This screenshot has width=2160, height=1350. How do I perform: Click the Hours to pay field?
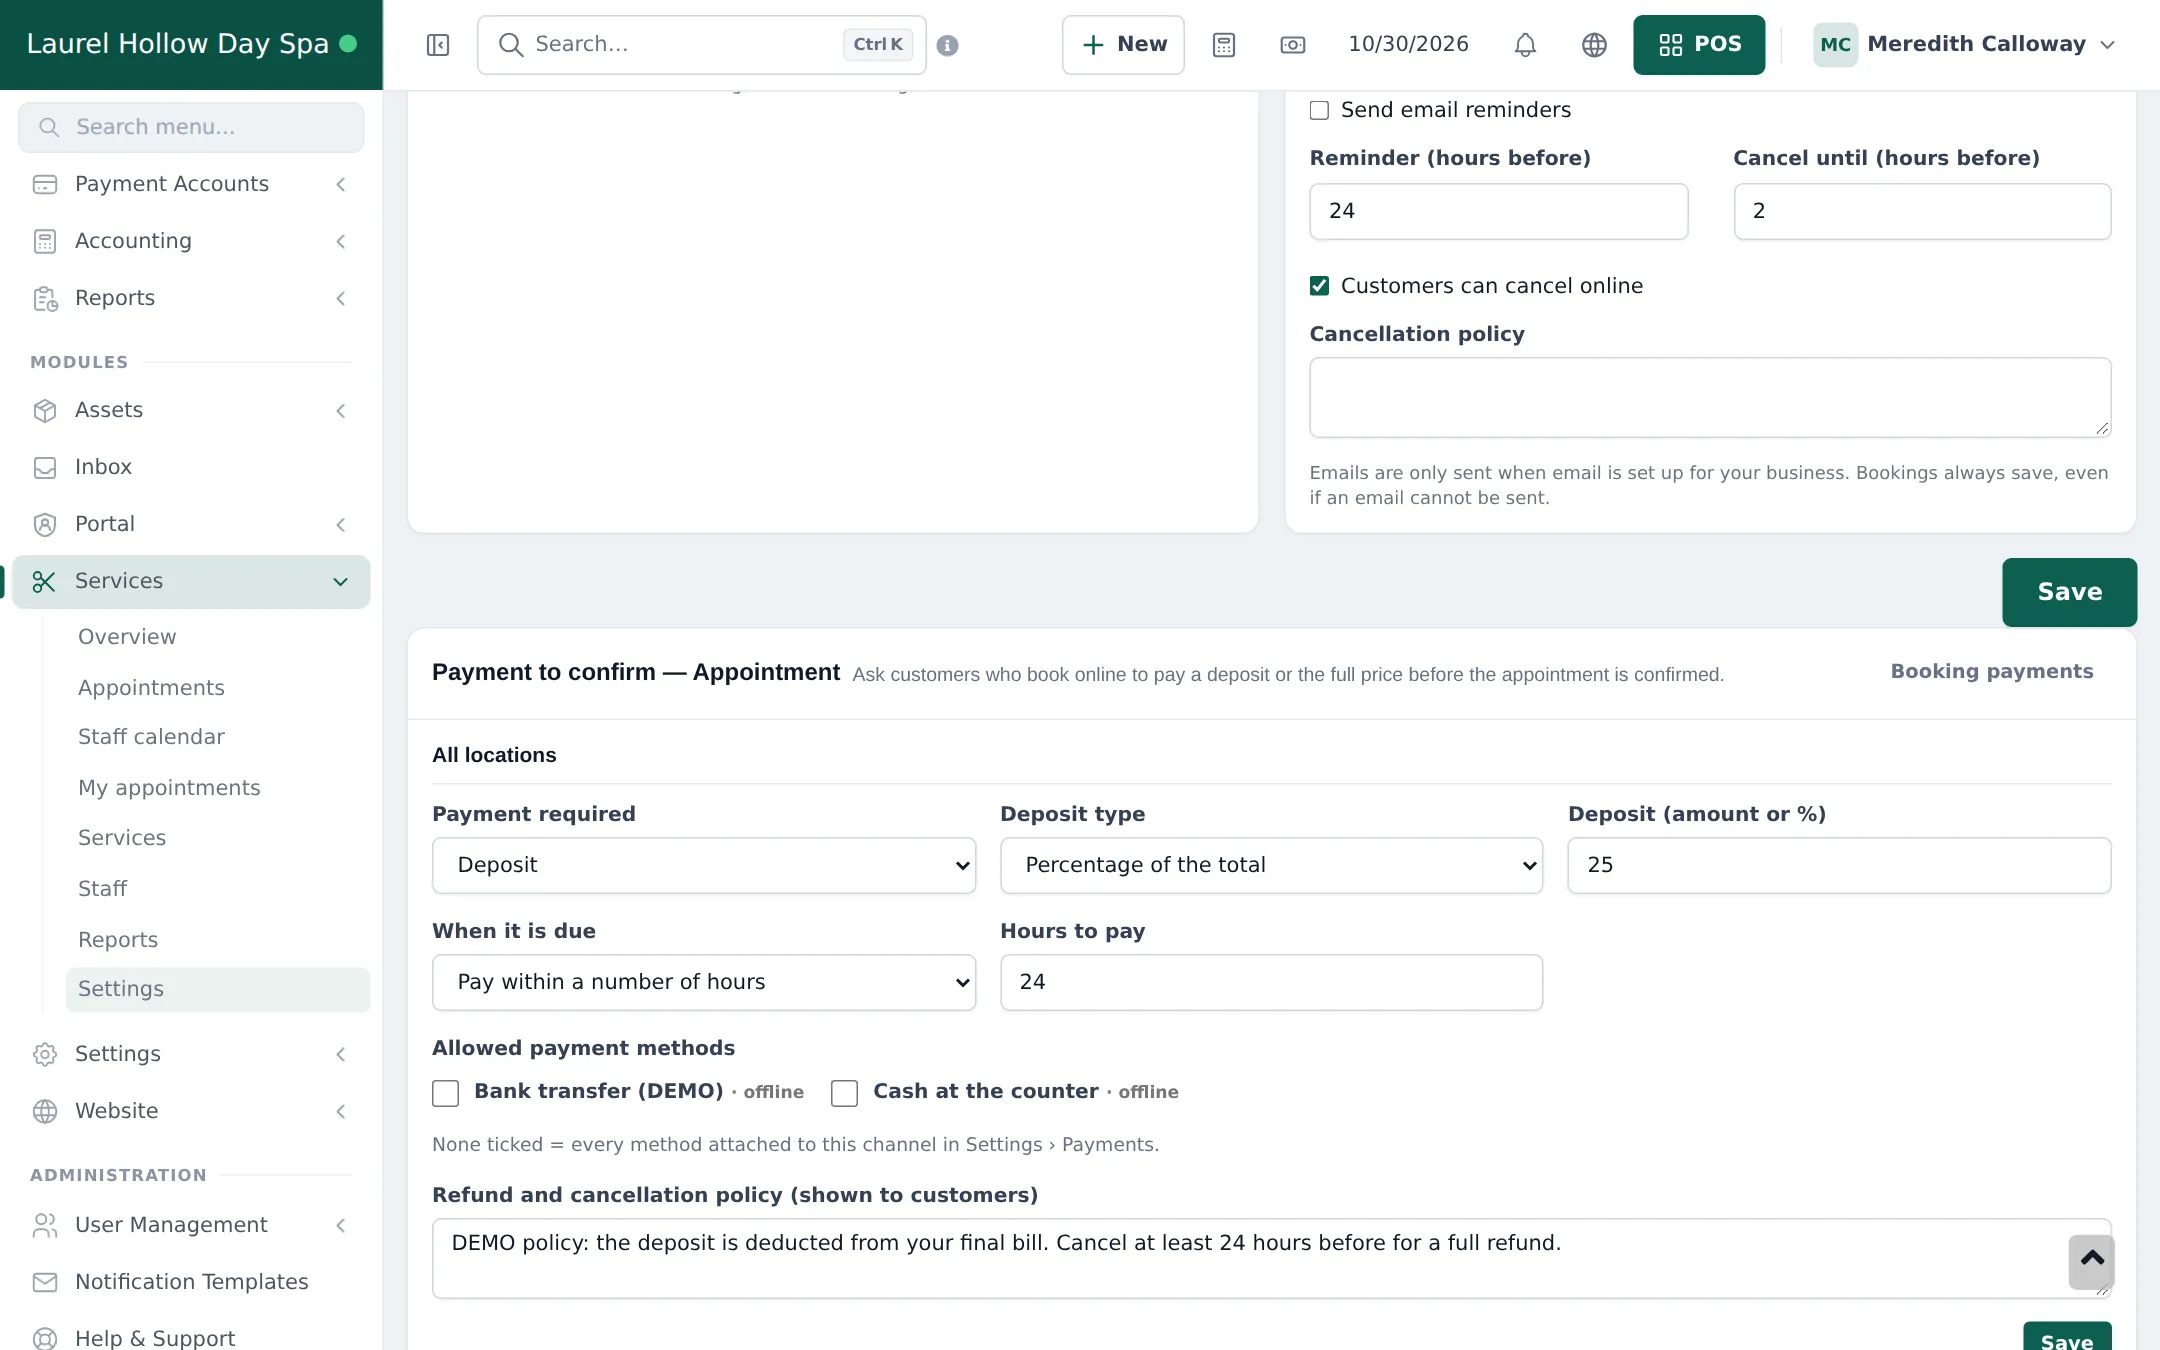pos(1271,982)
